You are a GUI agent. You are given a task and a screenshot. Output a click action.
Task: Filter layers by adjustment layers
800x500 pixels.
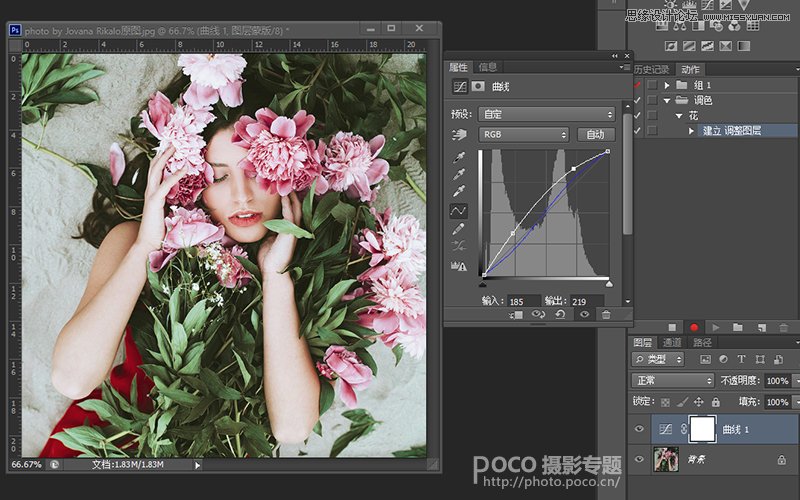tap(723, 359)
